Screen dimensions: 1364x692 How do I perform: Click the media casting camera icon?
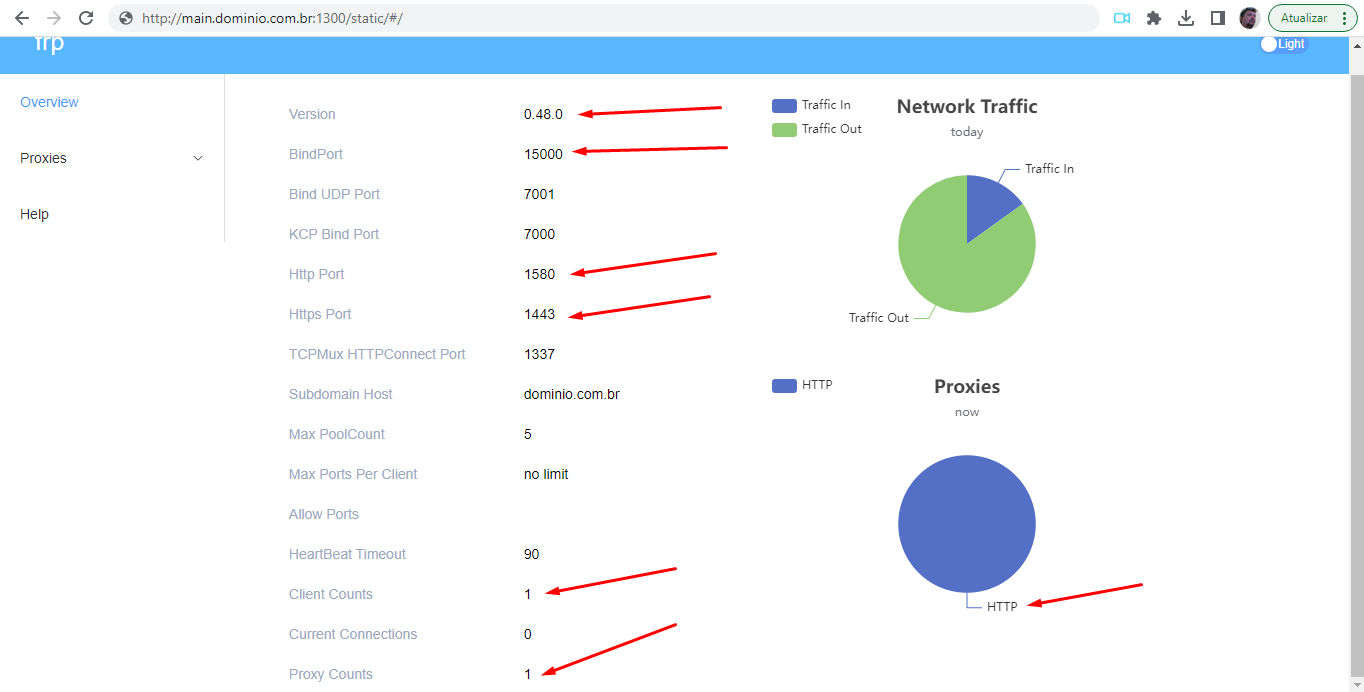coord(1121,17)
